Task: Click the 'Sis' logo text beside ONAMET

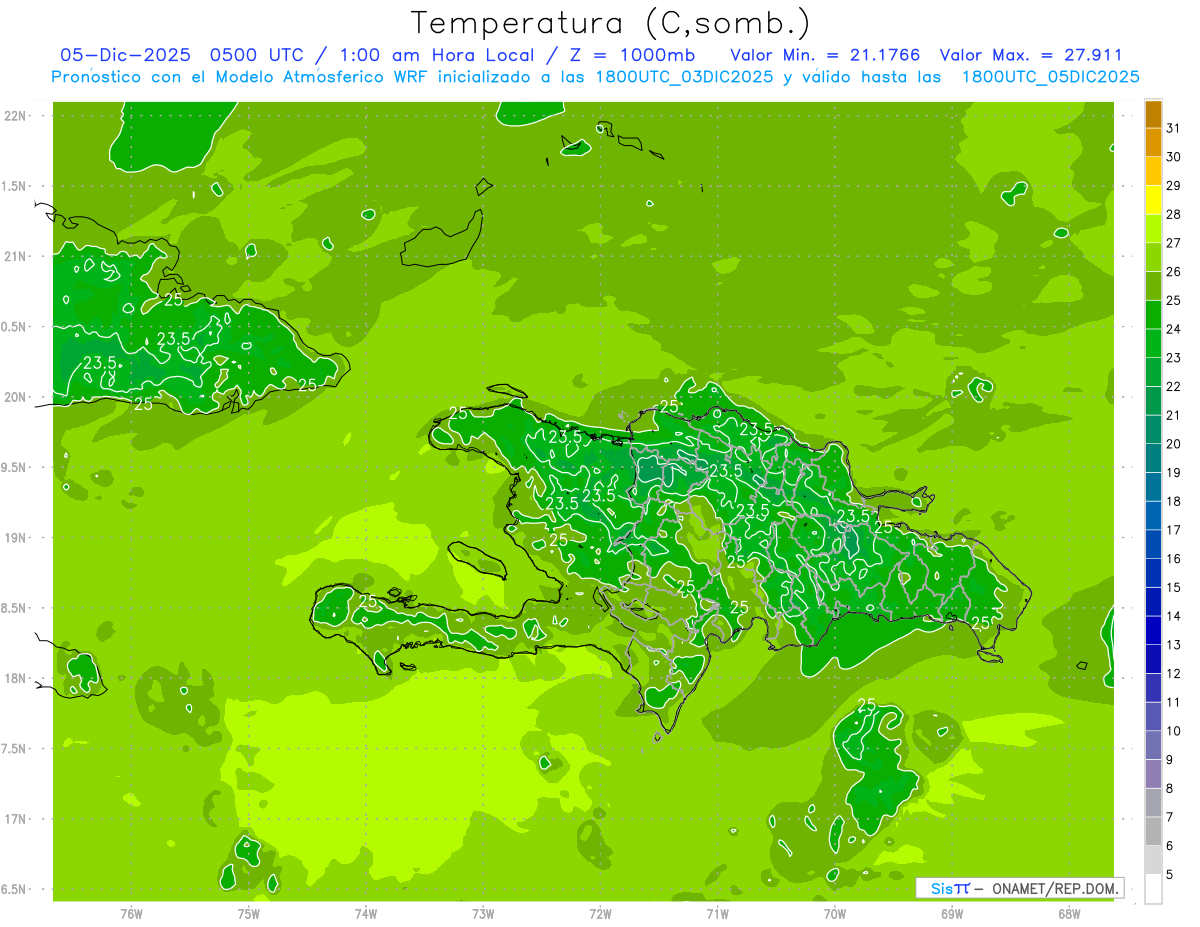Action: point(943,888)
